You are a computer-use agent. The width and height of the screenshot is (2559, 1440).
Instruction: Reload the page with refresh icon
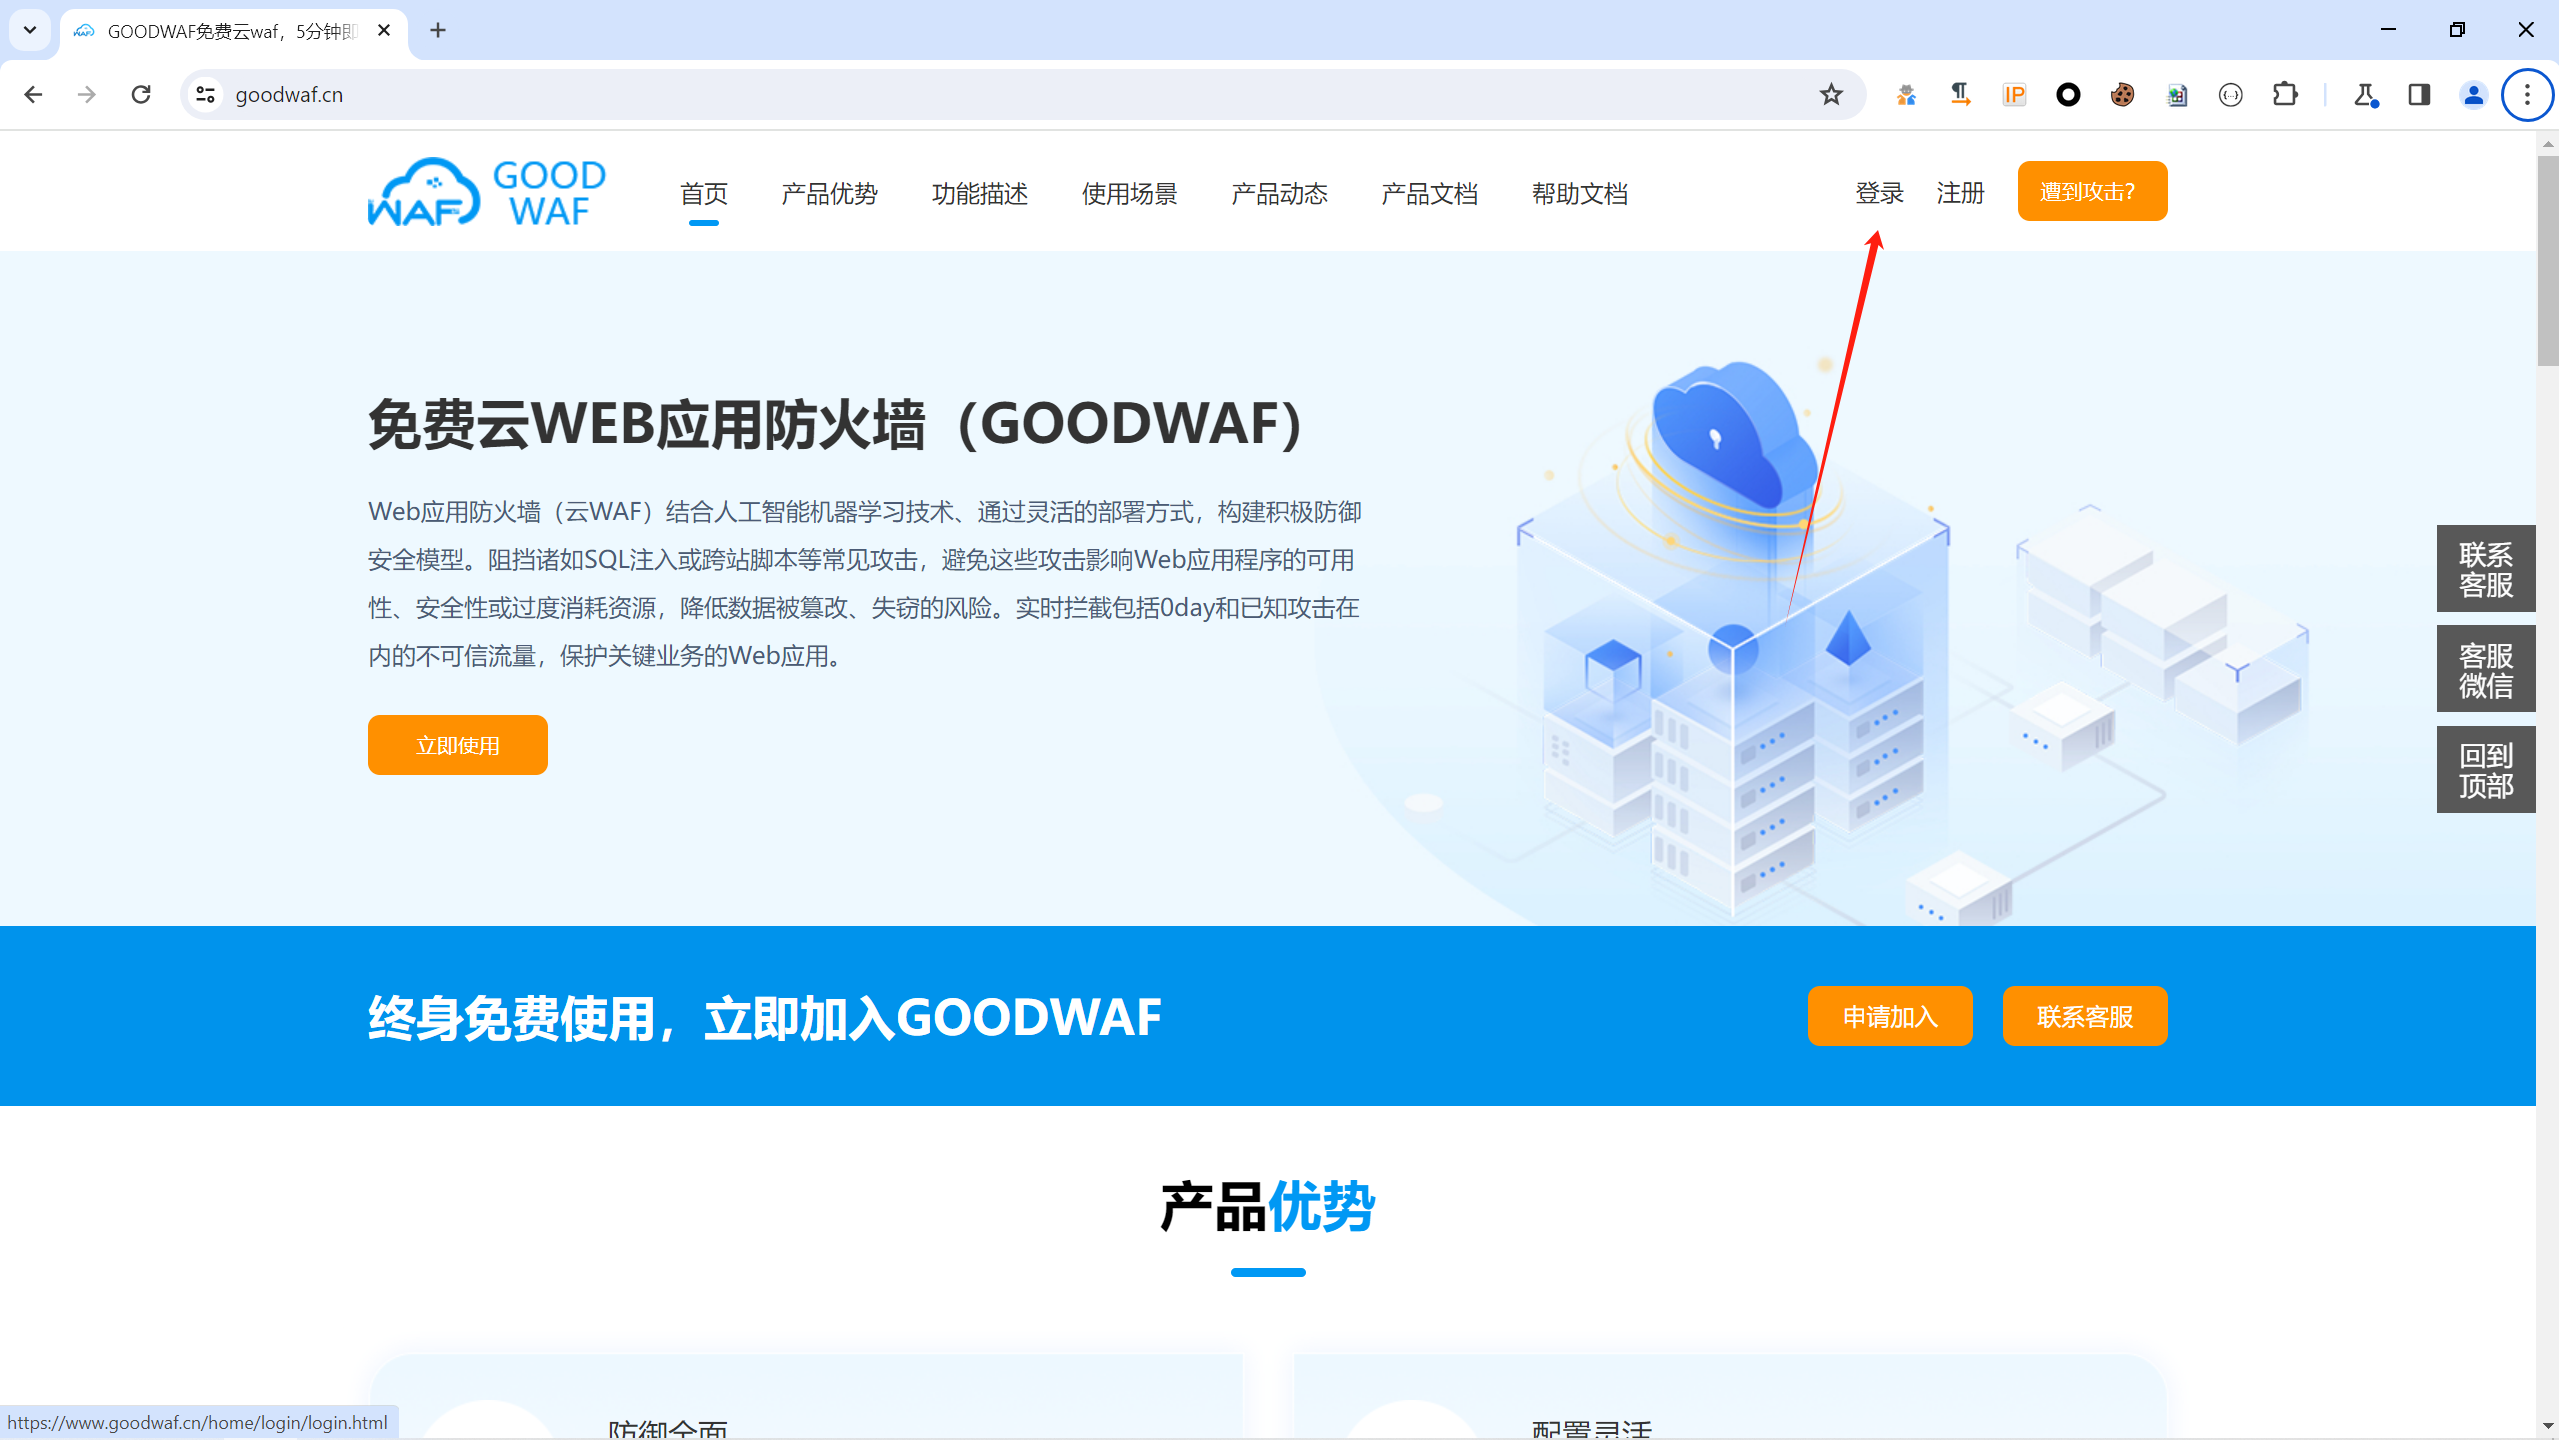pos(141,94)
